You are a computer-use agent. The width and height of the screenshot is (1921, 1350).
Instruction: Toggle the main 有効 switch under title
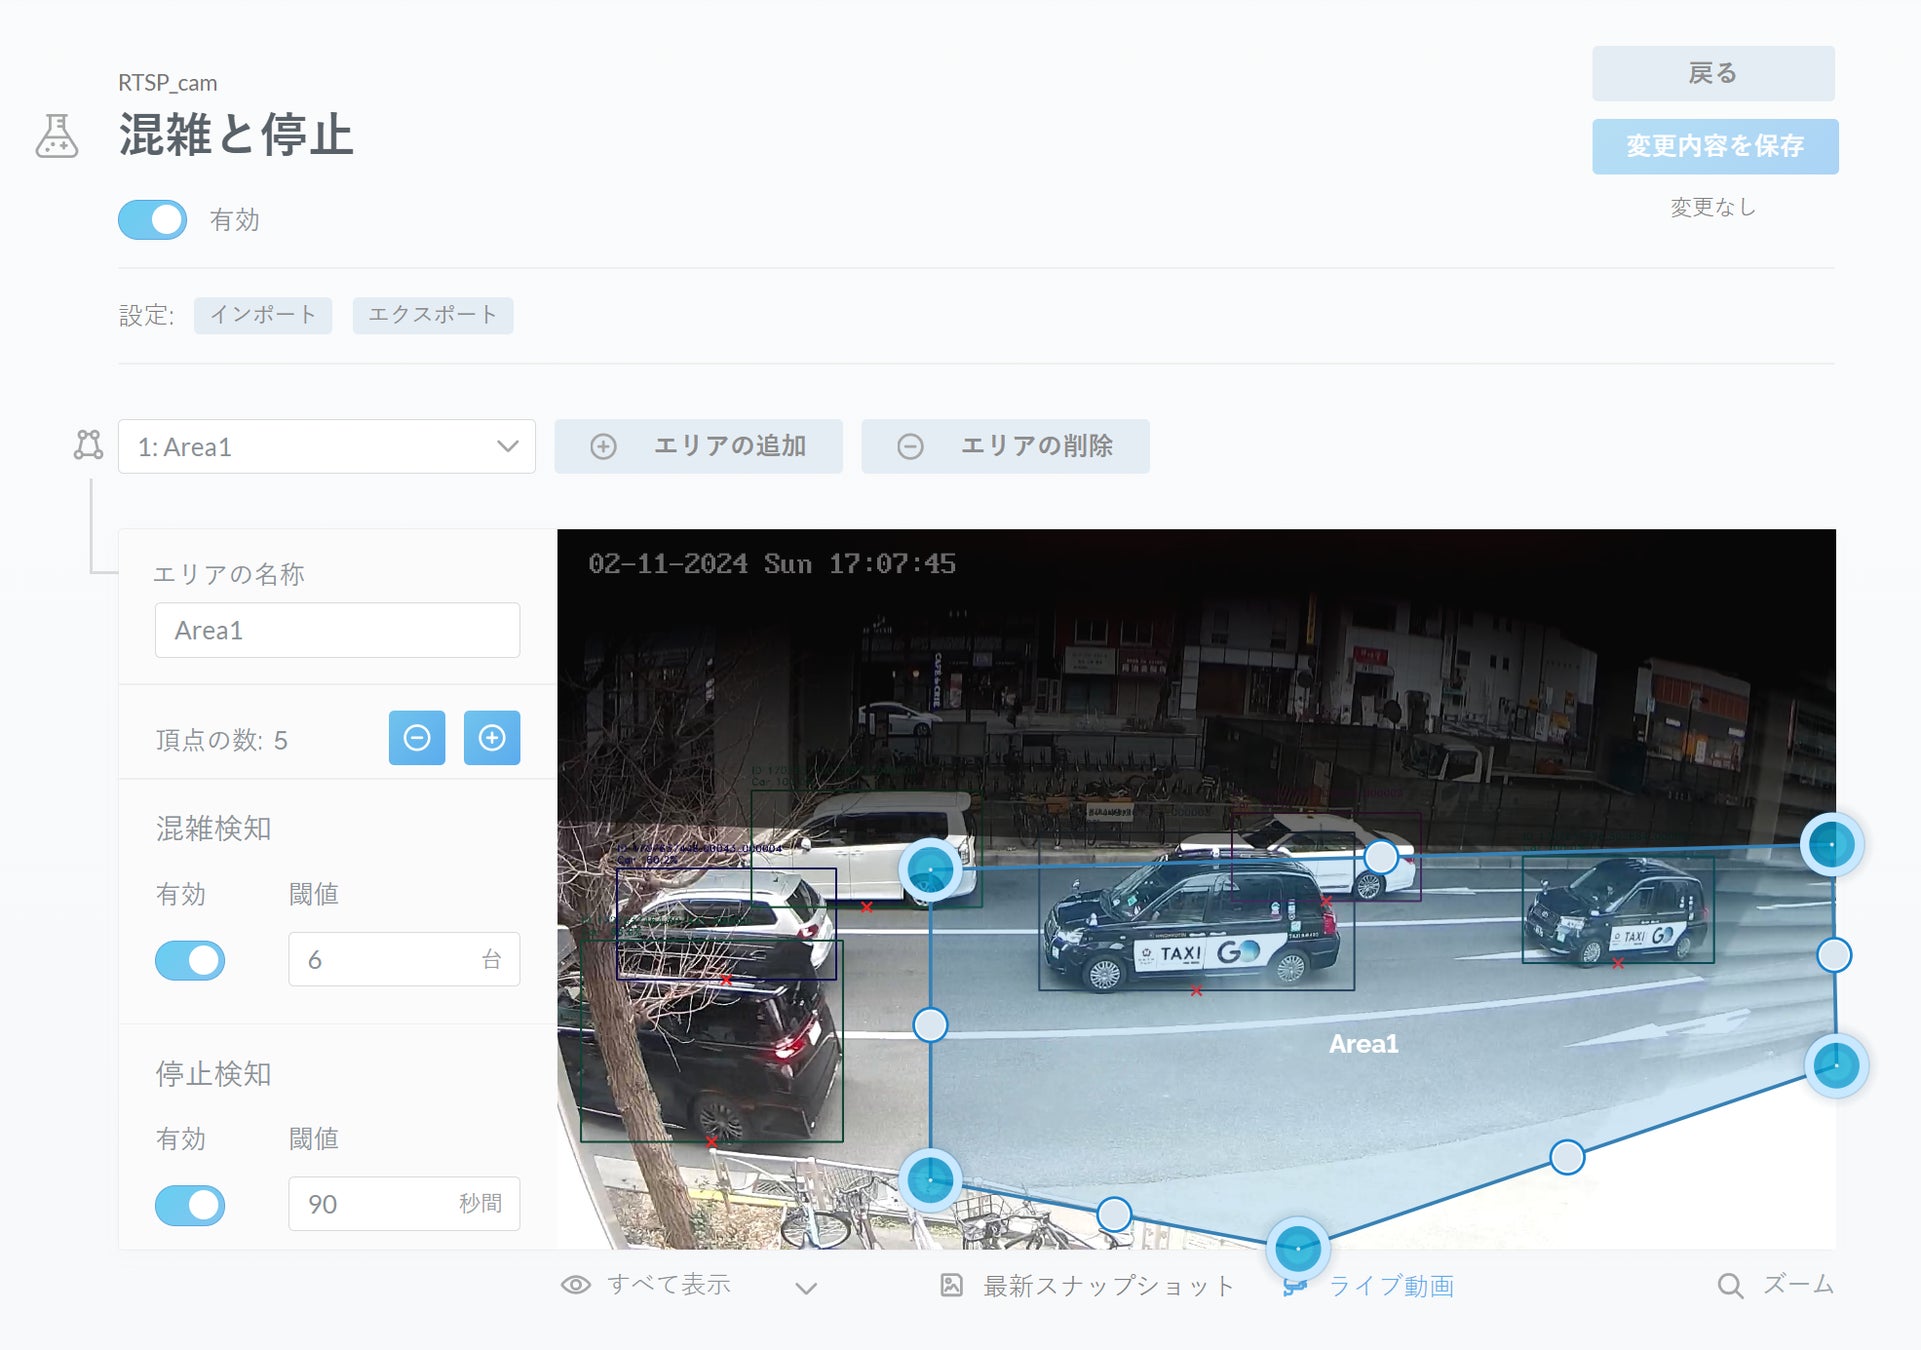[152, 220]
